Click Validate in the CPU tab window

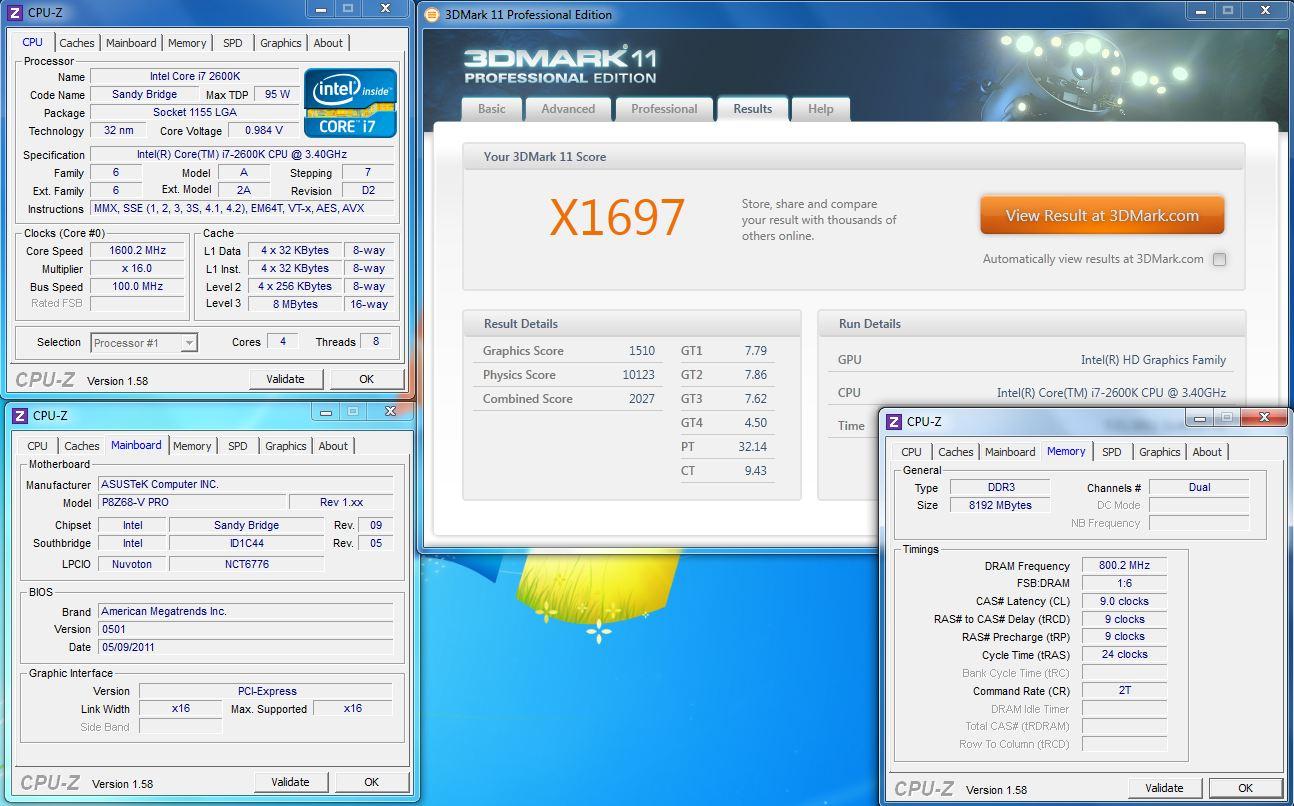pos(286,379)
